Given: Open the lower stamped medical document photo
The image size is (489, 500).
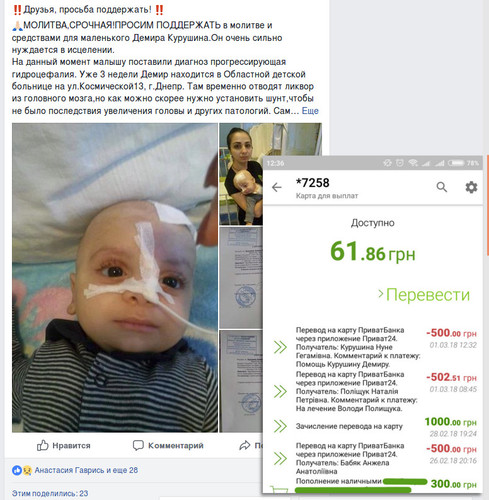Looking at the screenshot, I should [241, 381].
